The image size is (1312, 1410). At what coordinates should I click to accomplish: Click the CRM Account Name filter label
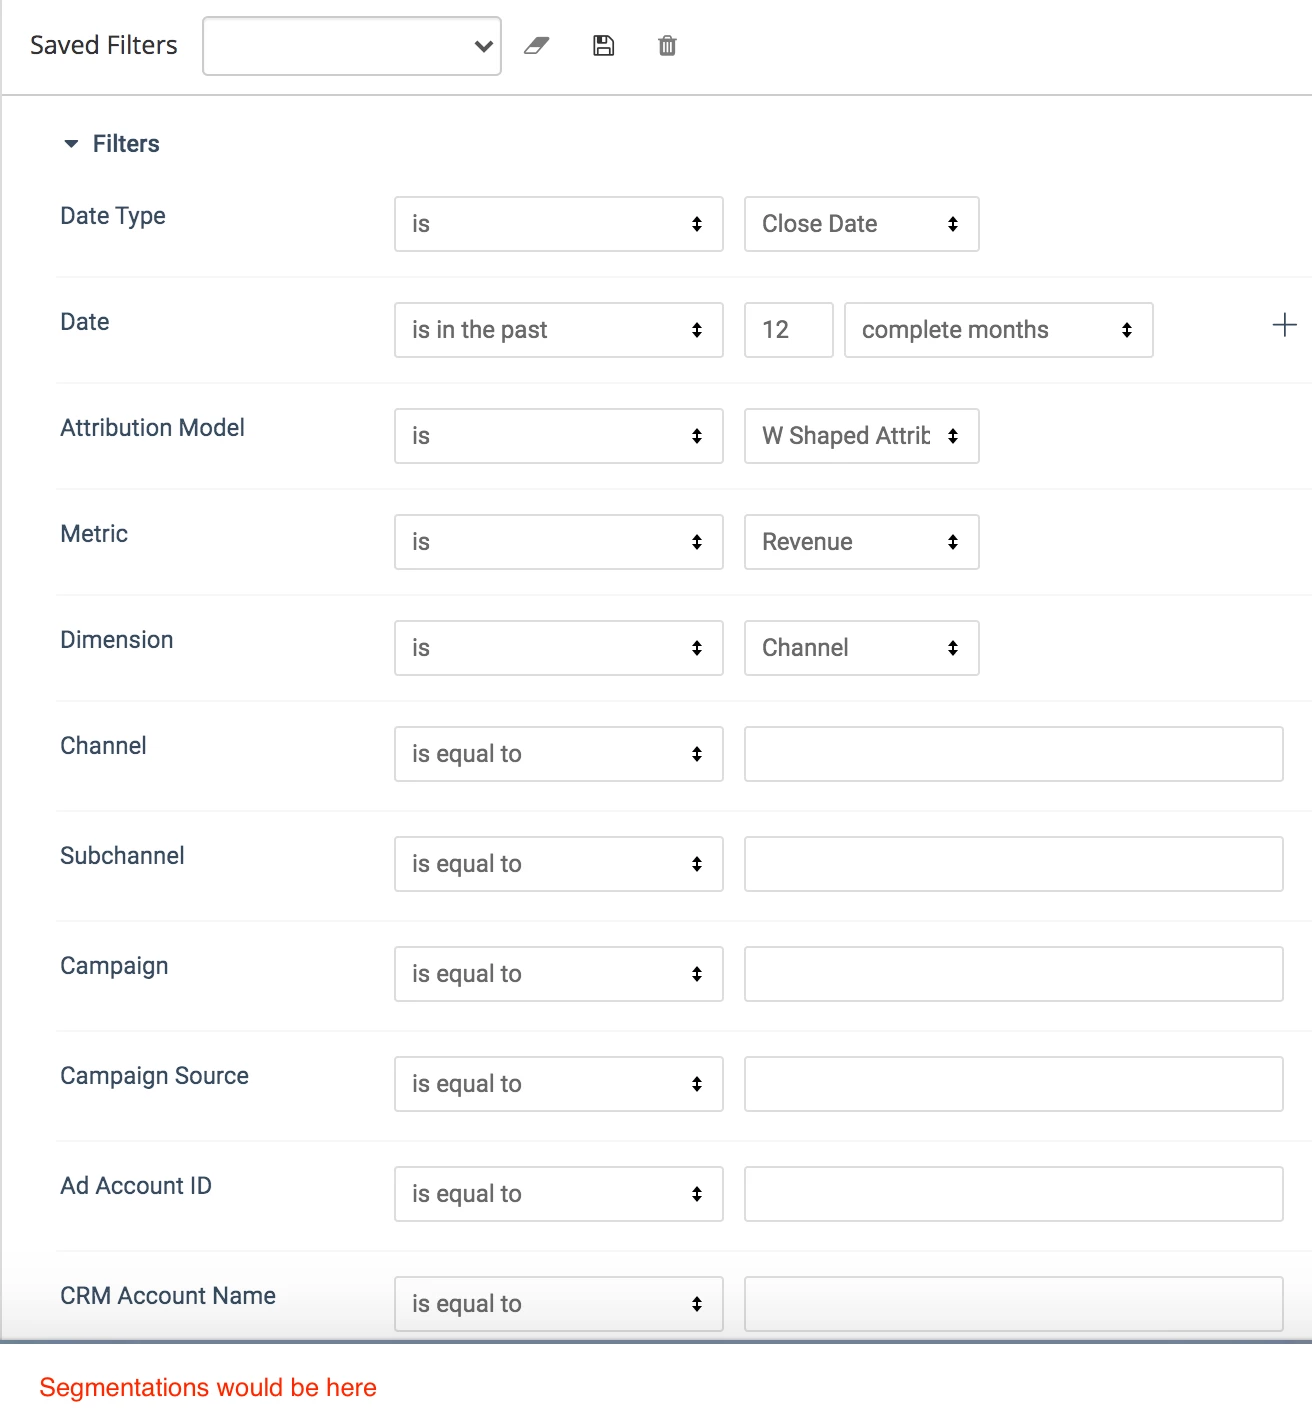tap(168, 1296)
